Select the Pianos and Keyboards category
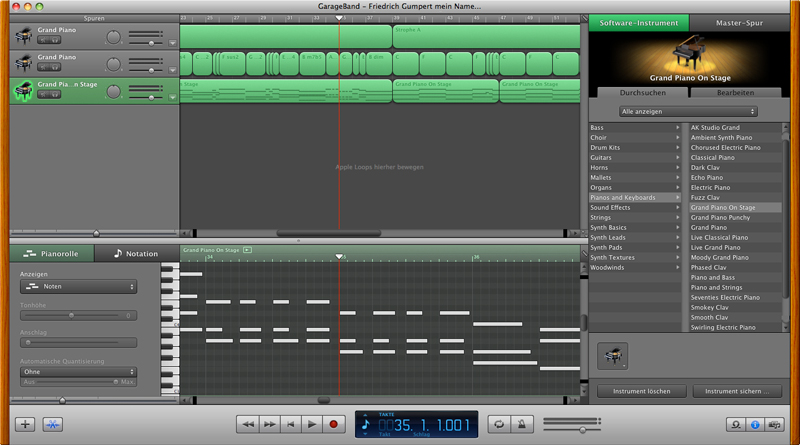Image resolution: width=800 pixels, height=445 pixels. (635, 197)
